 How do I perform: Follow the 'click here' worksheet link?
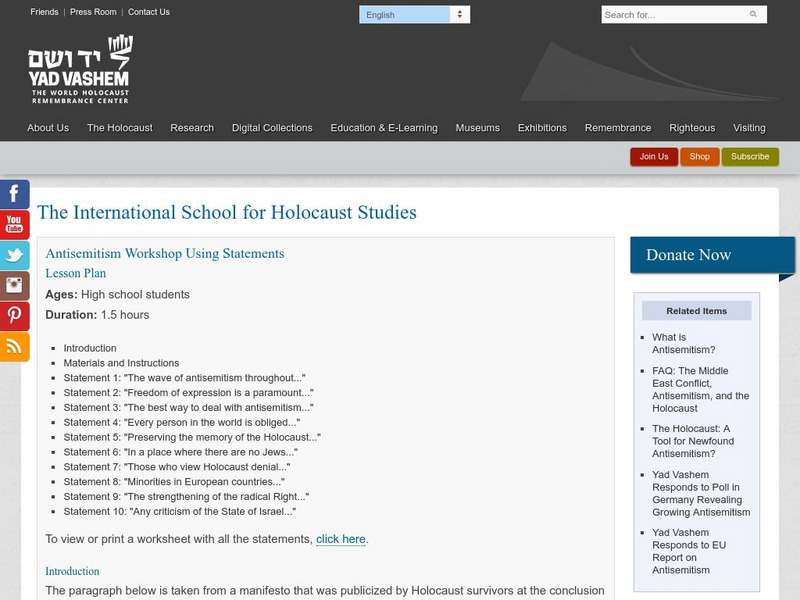pos(341,539)
